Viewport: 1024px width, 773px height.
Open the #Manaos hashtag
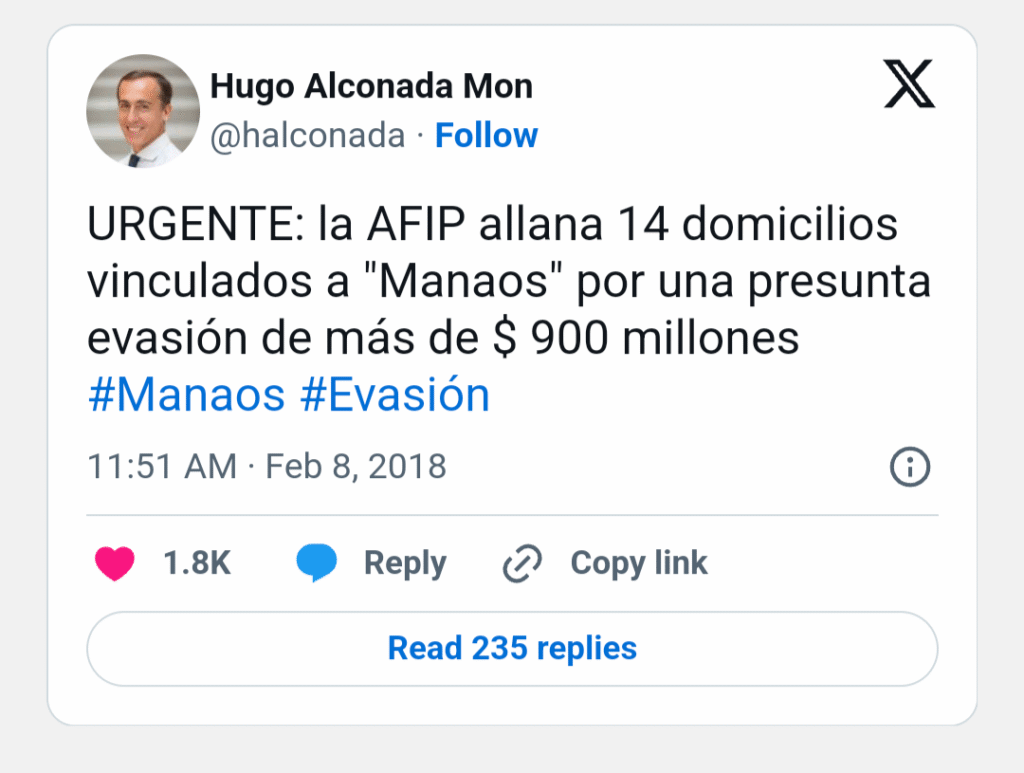pyautogui.click(x=186, y=396)
